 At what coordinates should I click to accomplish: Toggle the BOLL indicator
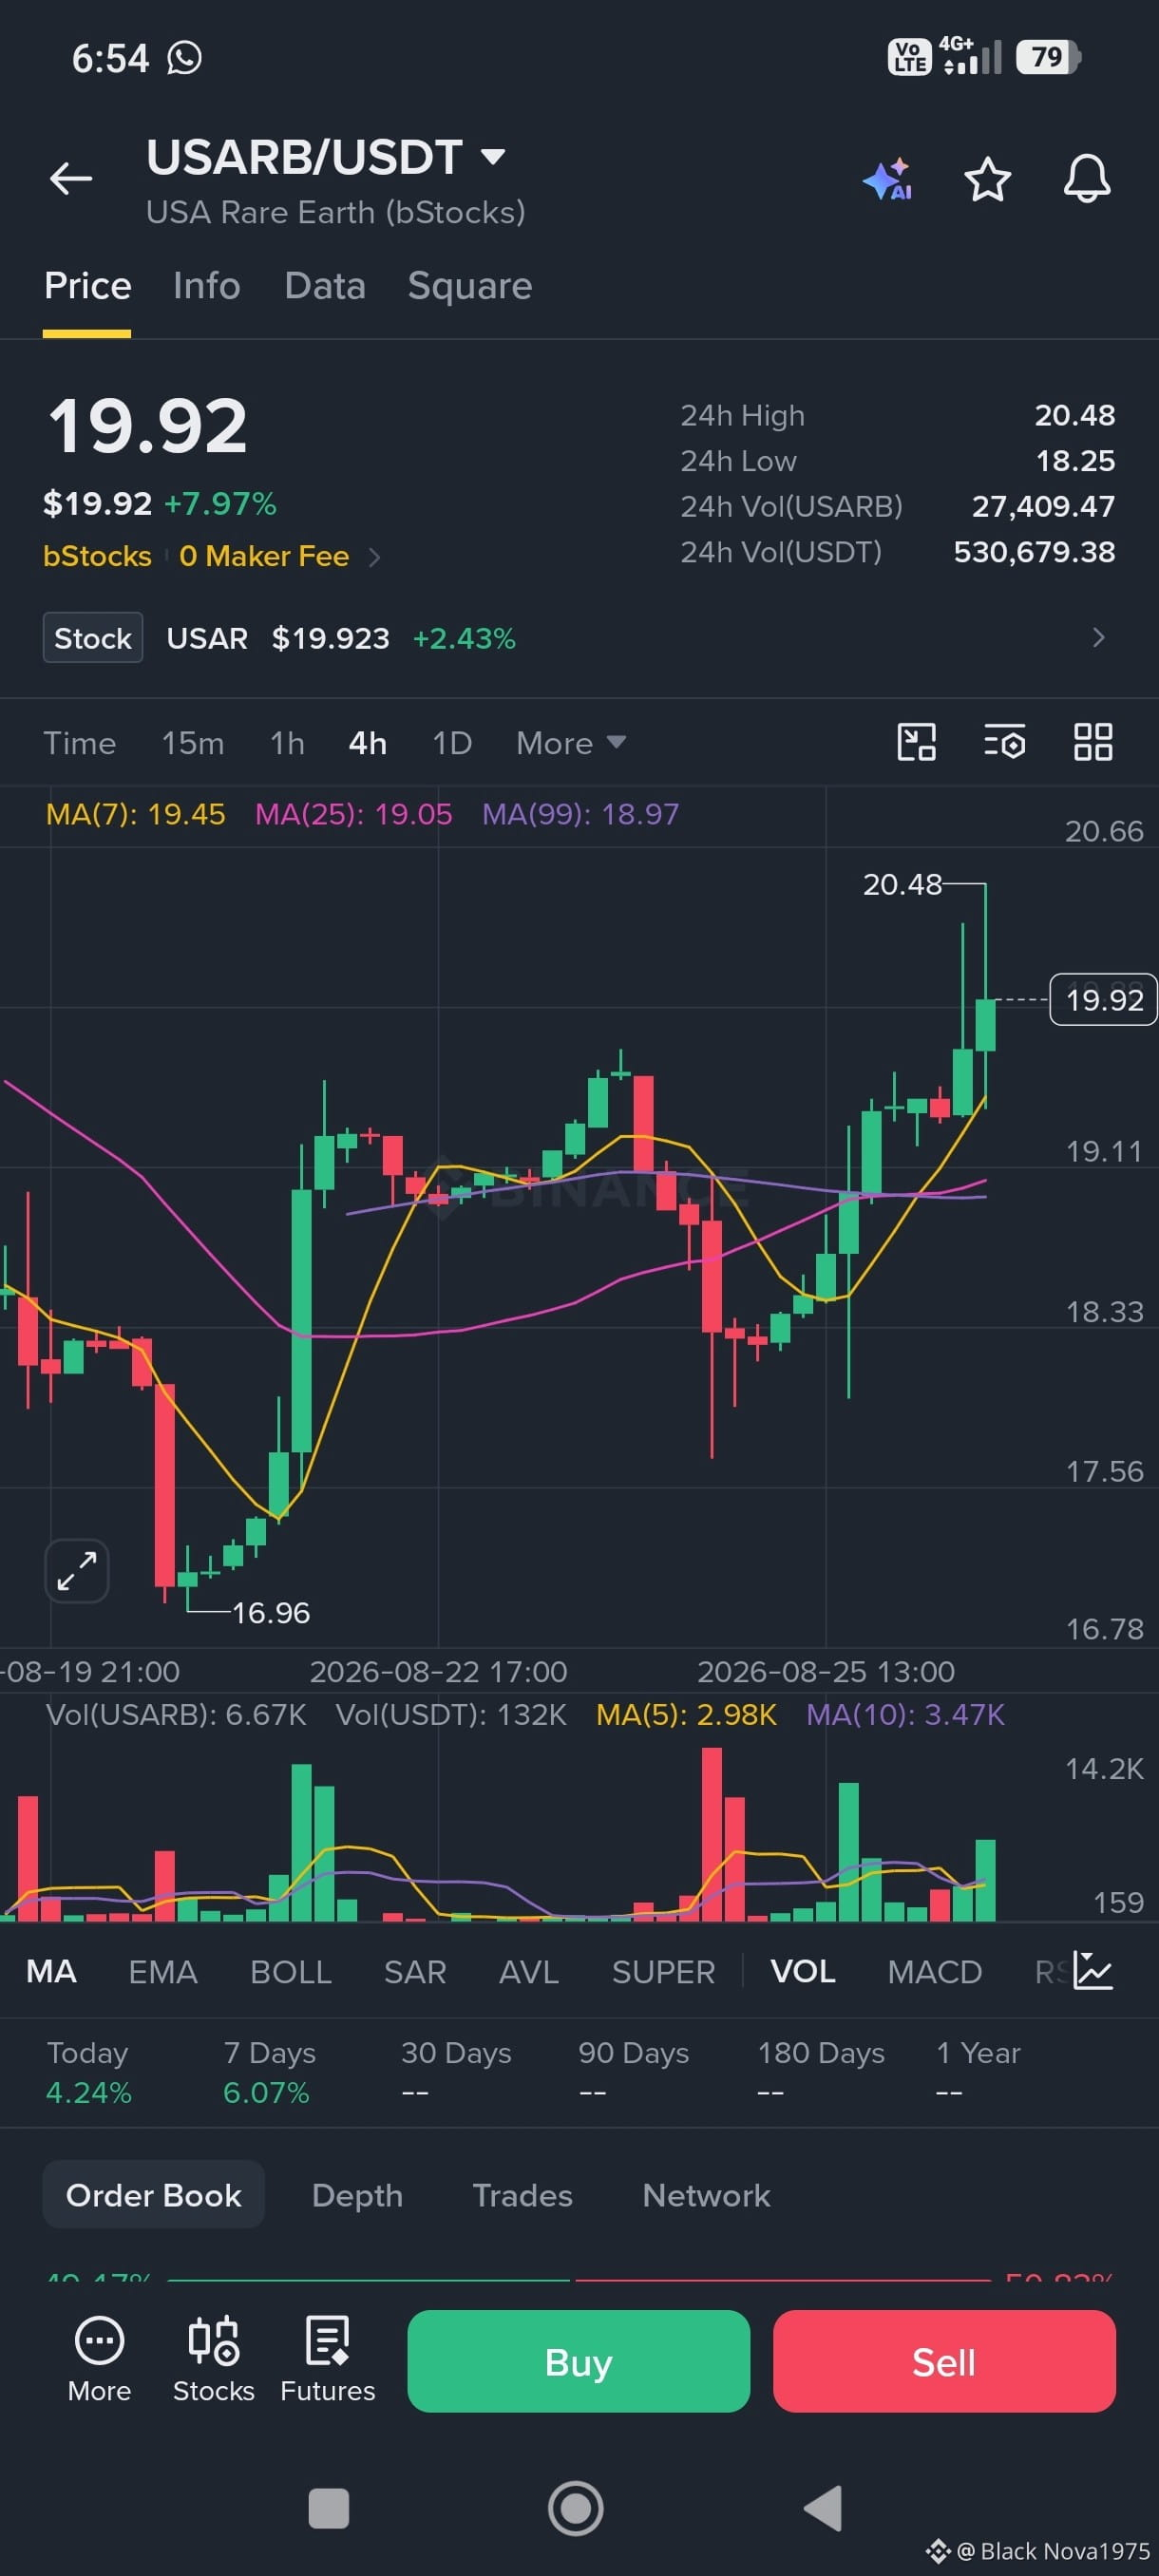click(x=291, y=1971)
